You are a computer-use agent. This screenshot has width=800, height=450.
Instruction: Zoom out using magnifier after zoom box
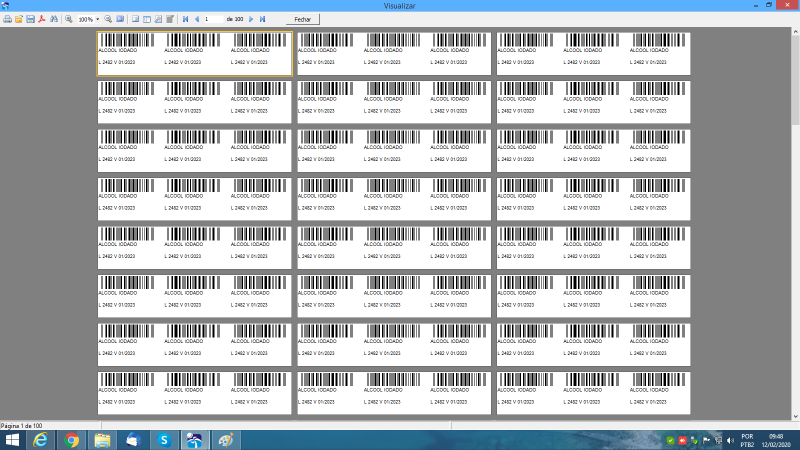(108, 19)
